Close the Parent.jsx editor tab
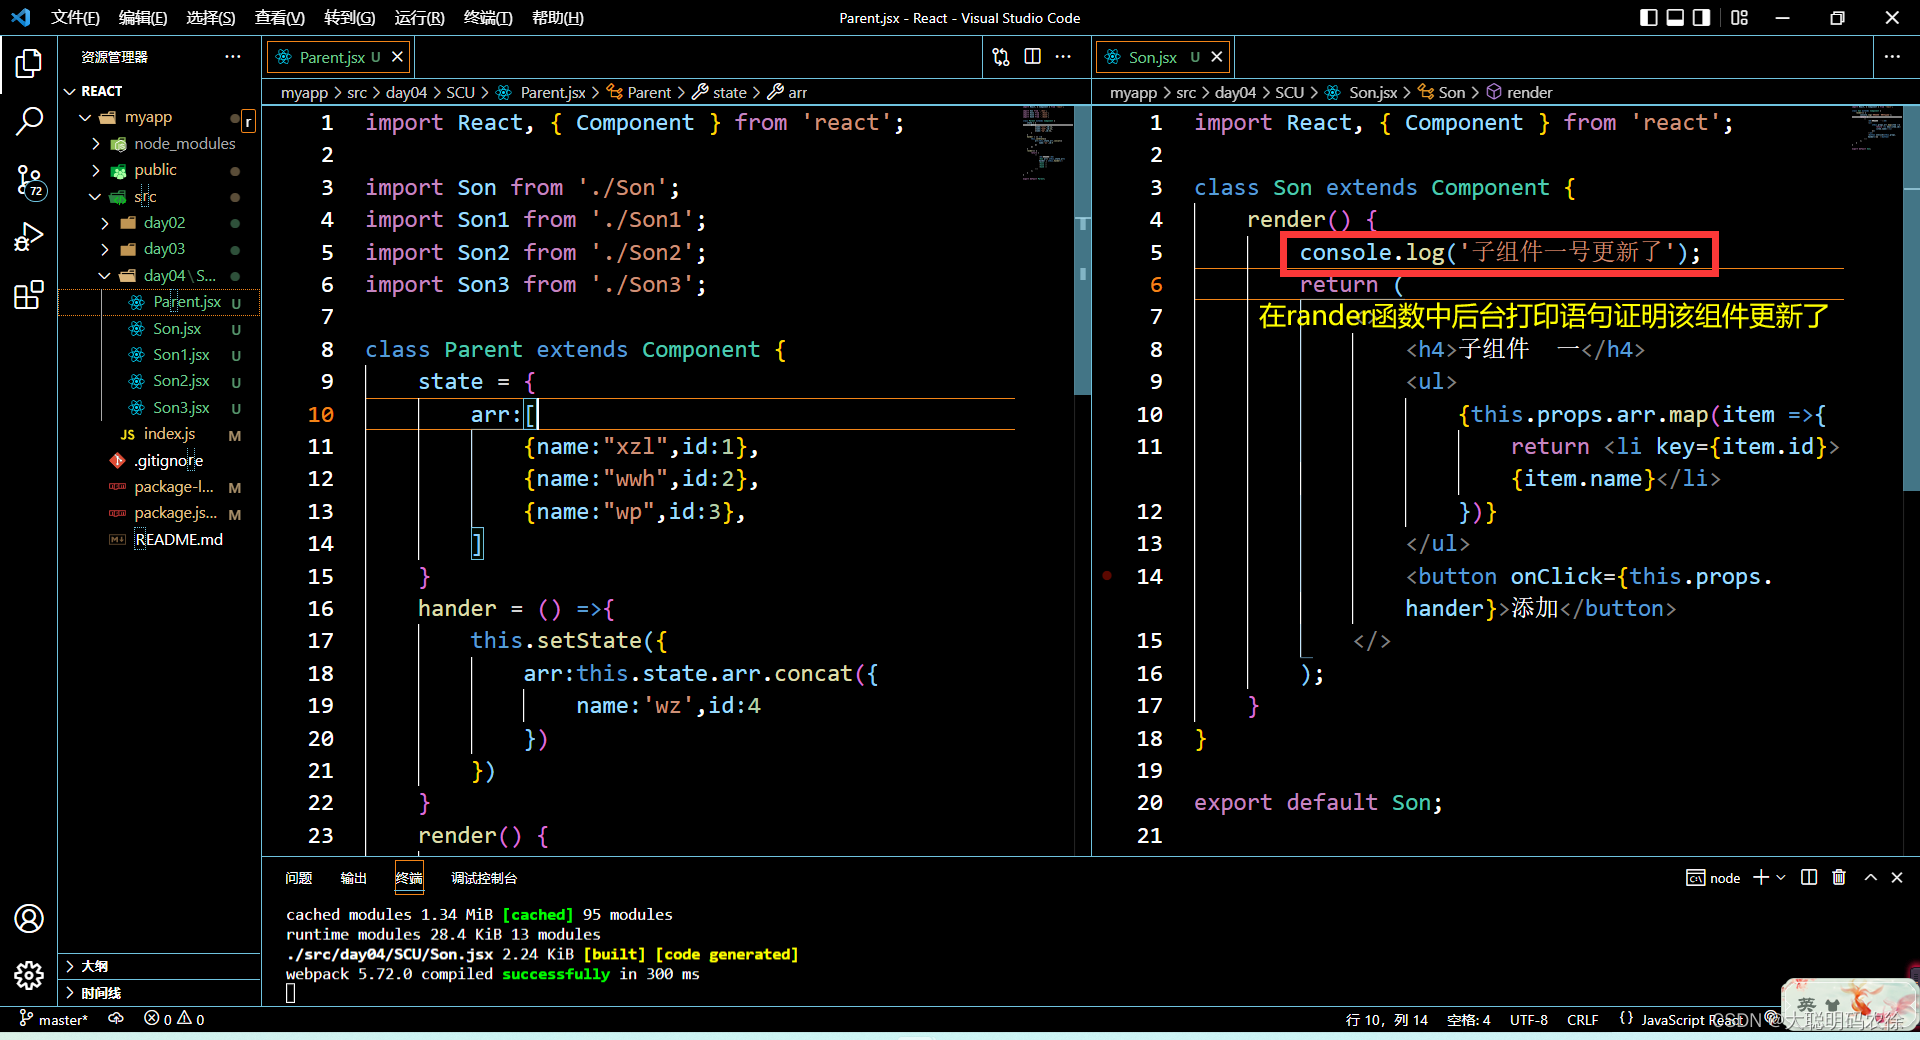 click(x=397, y=57)
